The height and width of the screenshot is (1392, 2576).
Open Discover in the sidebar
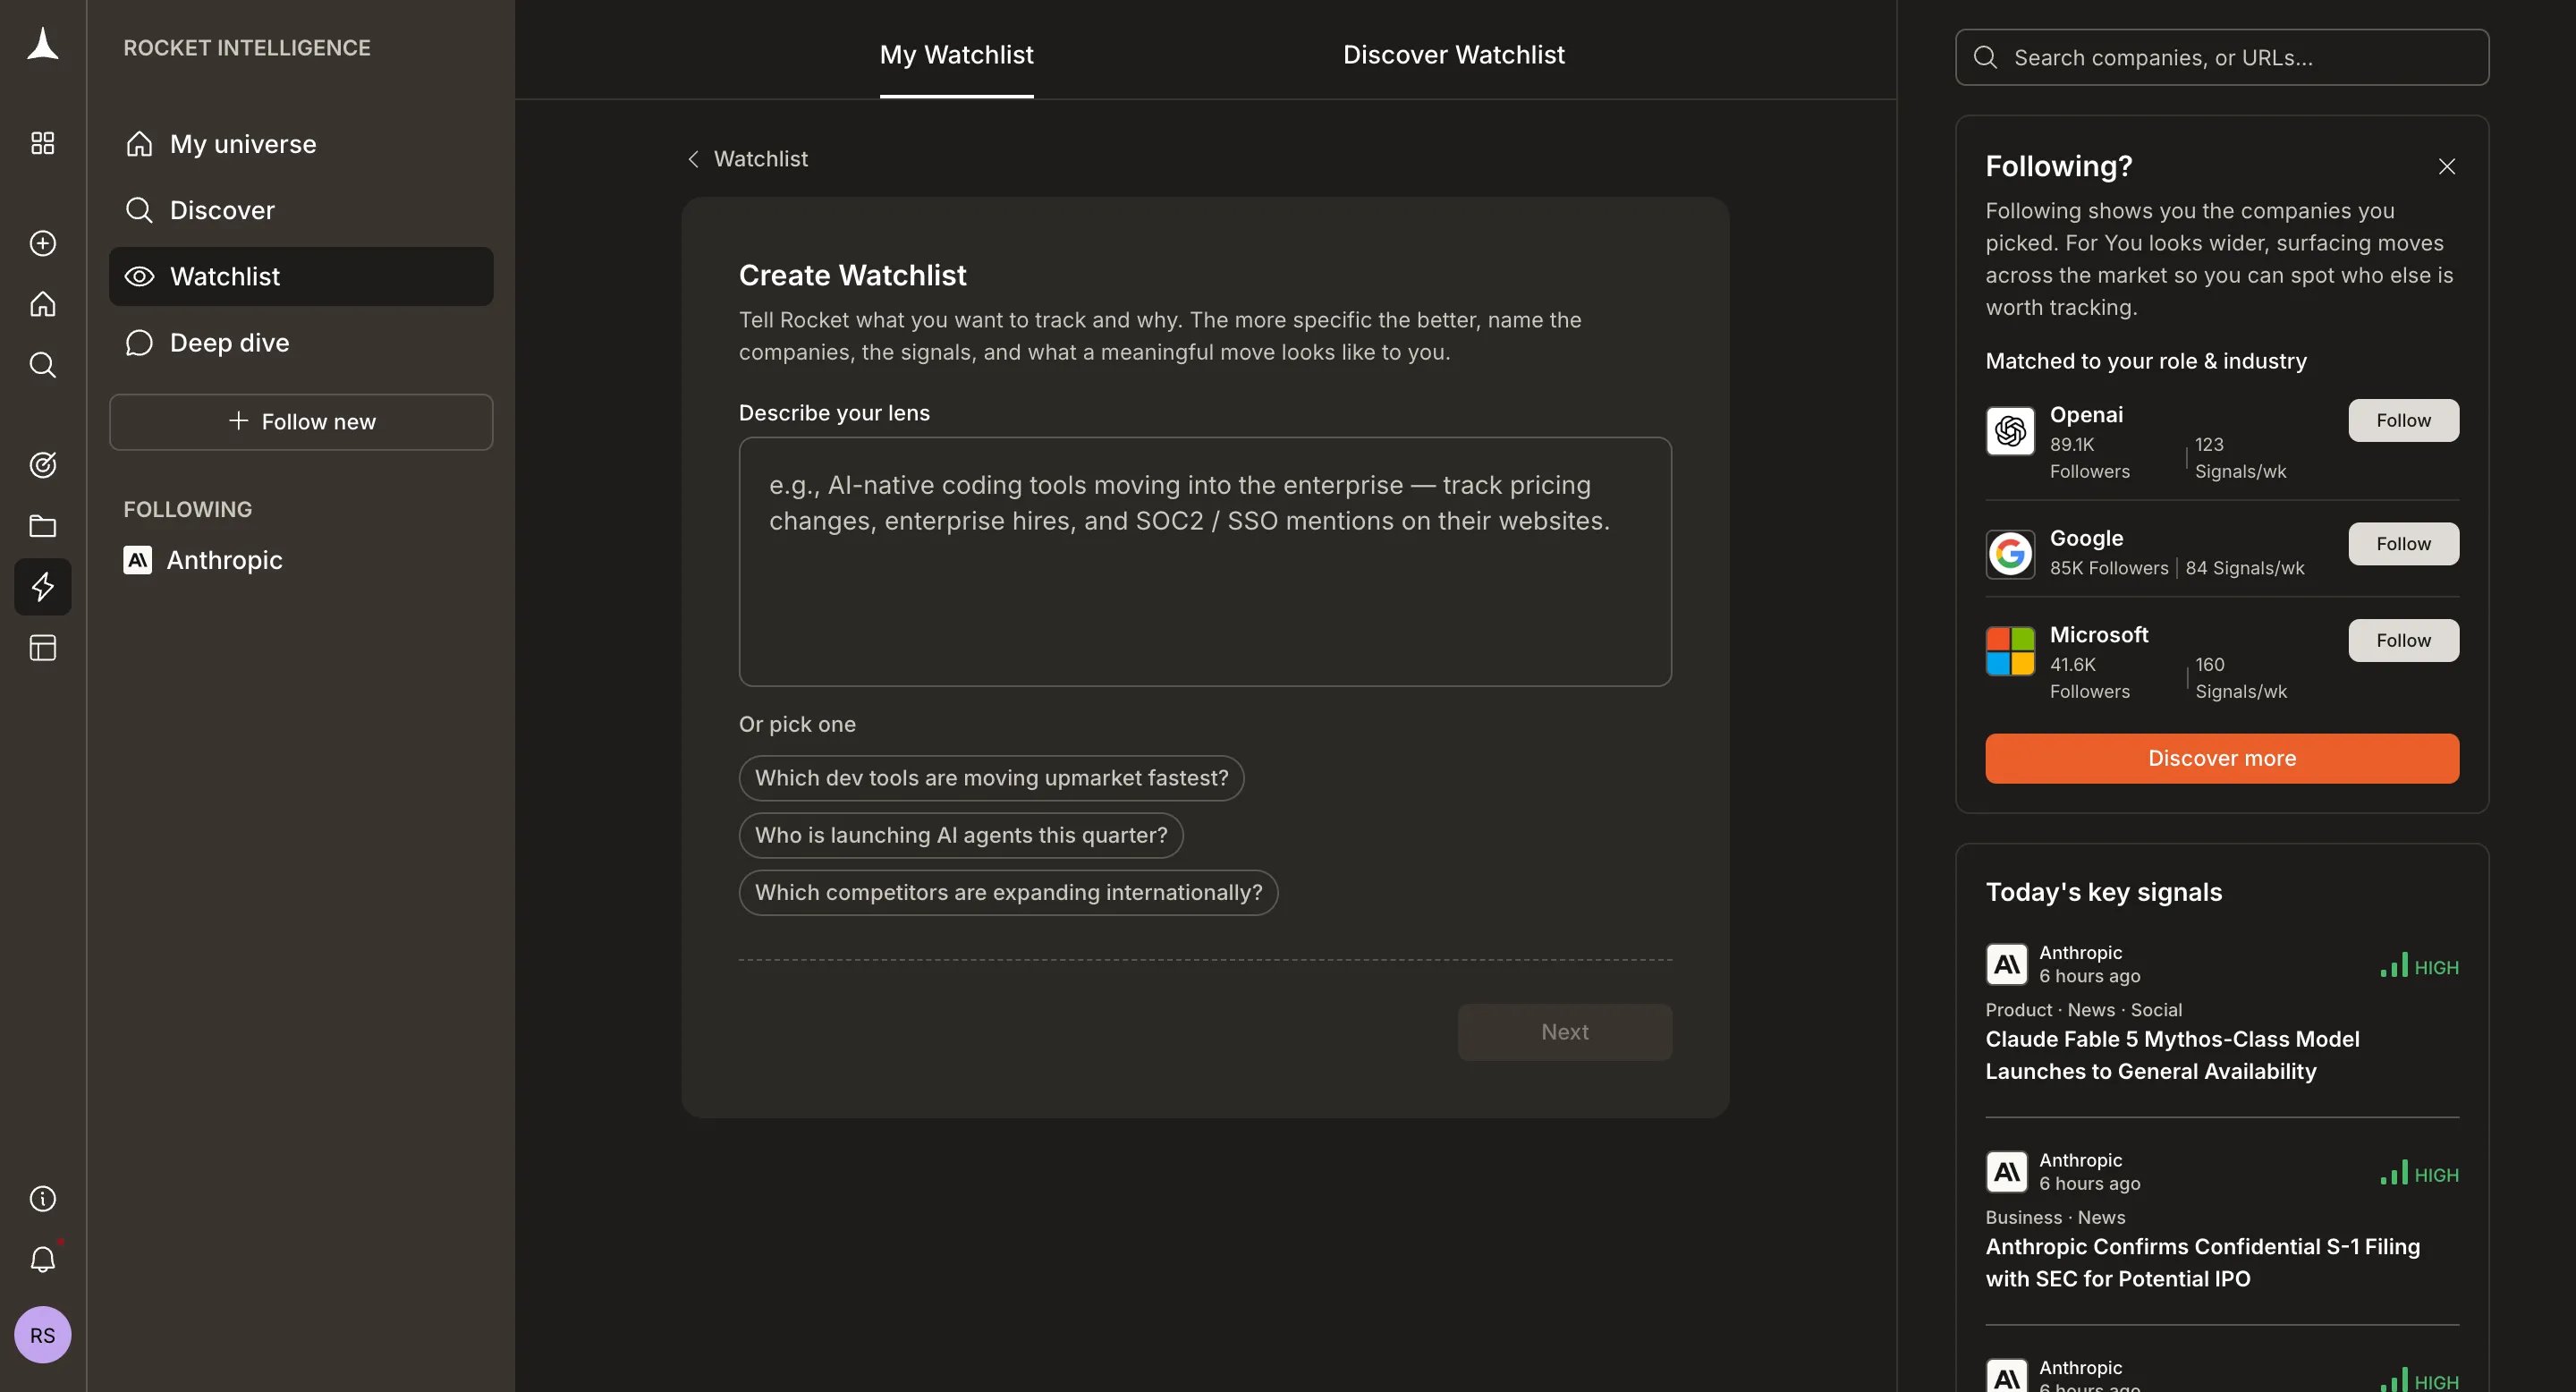(x=301, y=210)
